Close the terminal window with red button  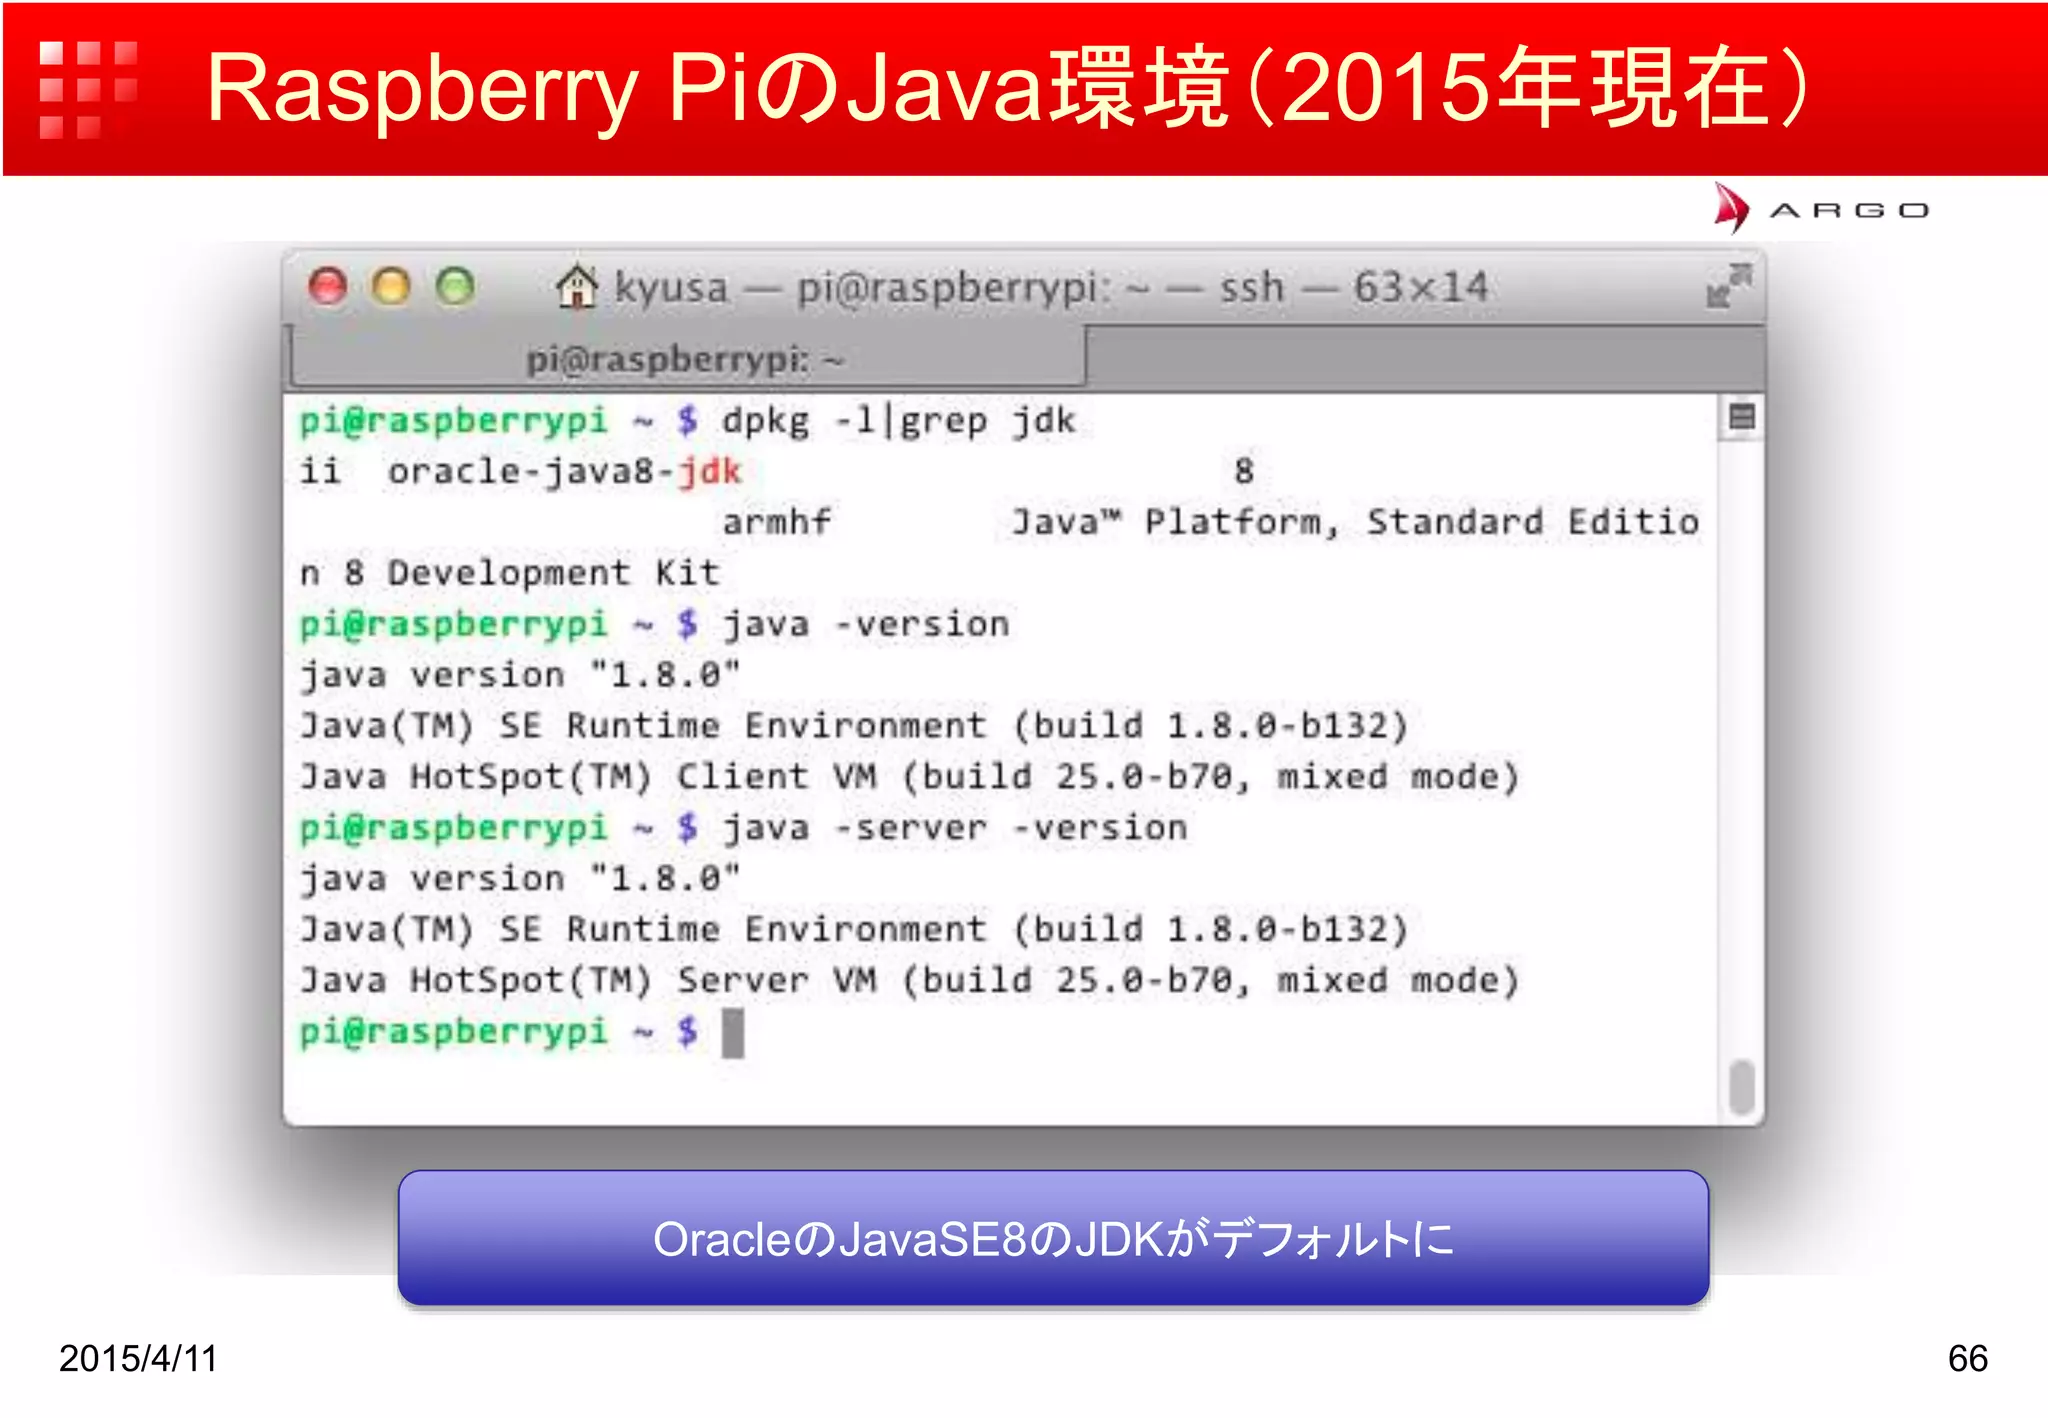click(x=328, y=287)
